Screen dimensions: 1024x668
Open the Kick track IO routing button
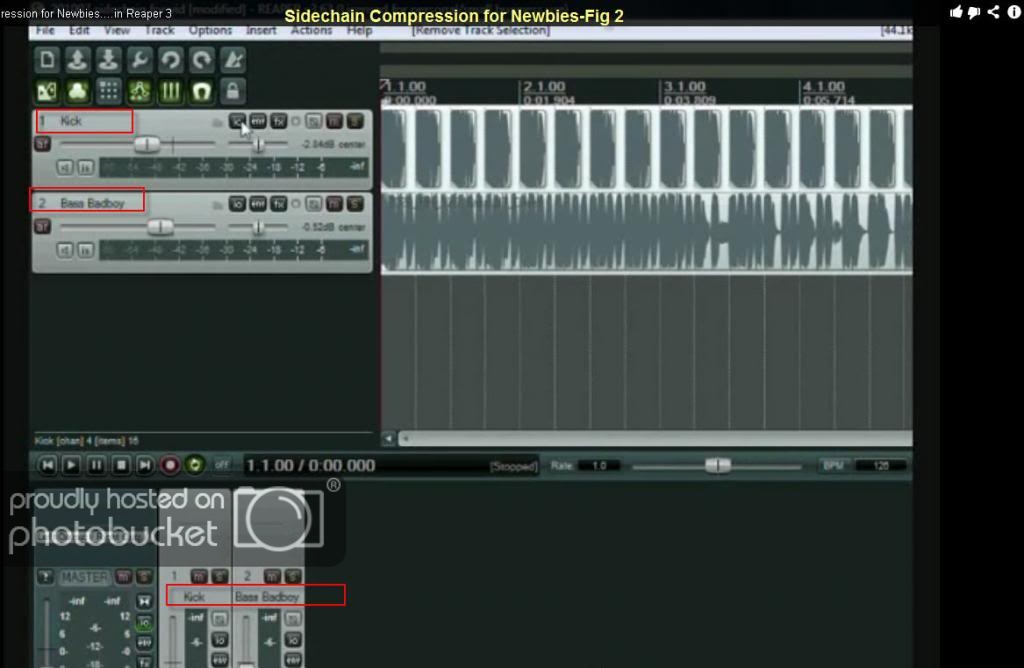[x=237, y=121]
